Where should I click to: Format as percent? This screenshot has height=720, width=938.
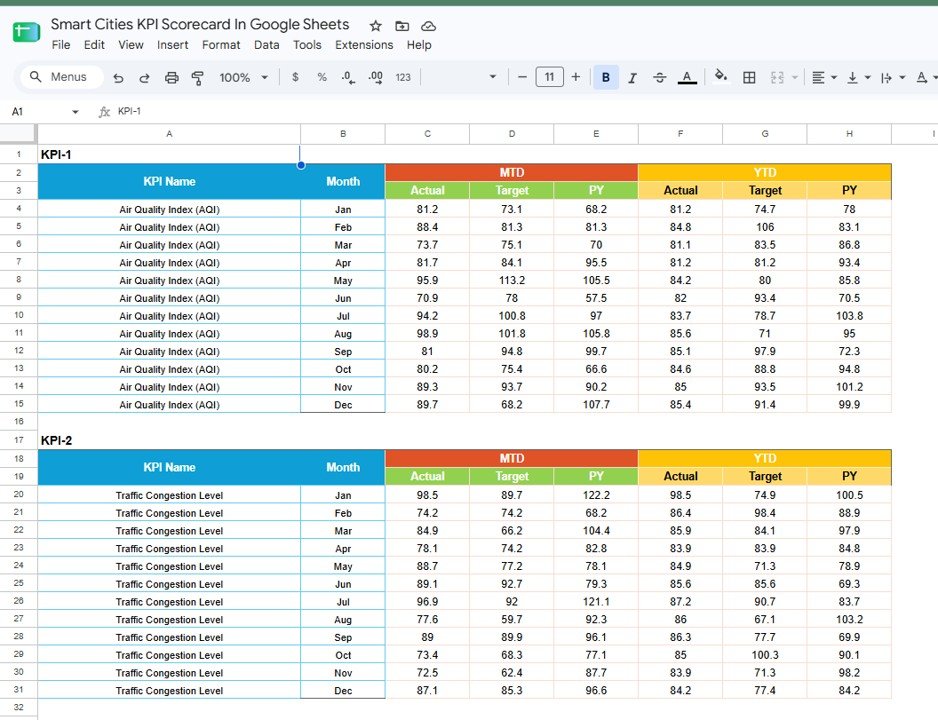click(322, 77)
